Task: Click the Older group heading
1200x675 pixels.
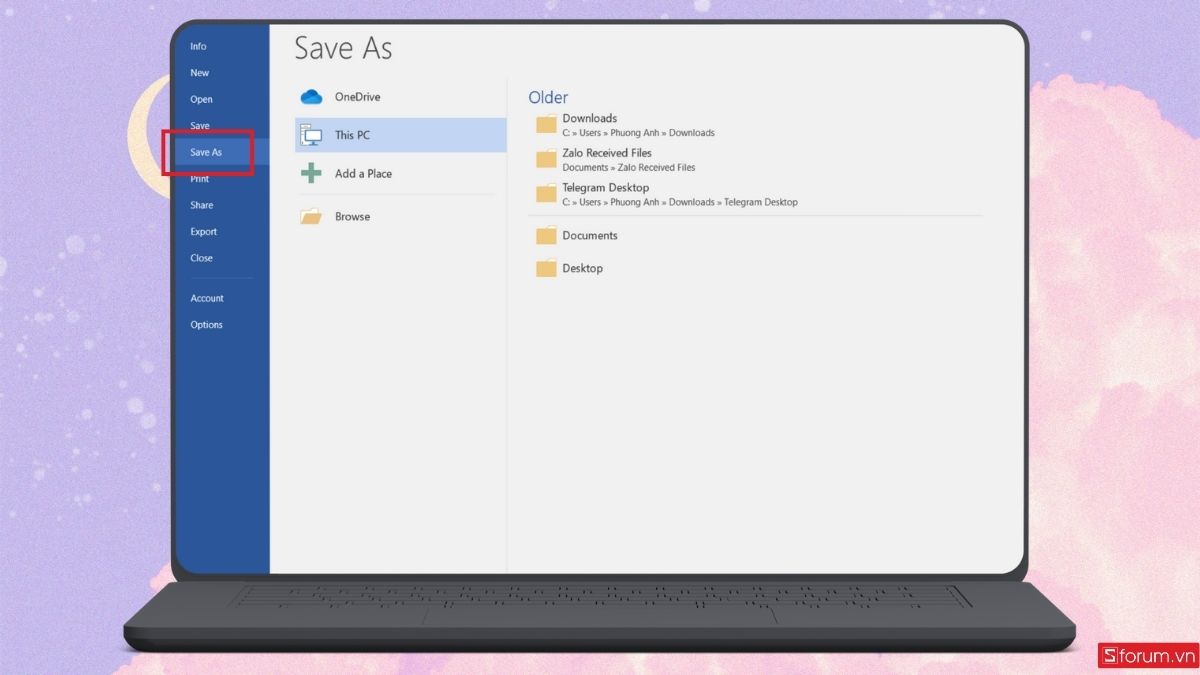Action: pos(548,97)
